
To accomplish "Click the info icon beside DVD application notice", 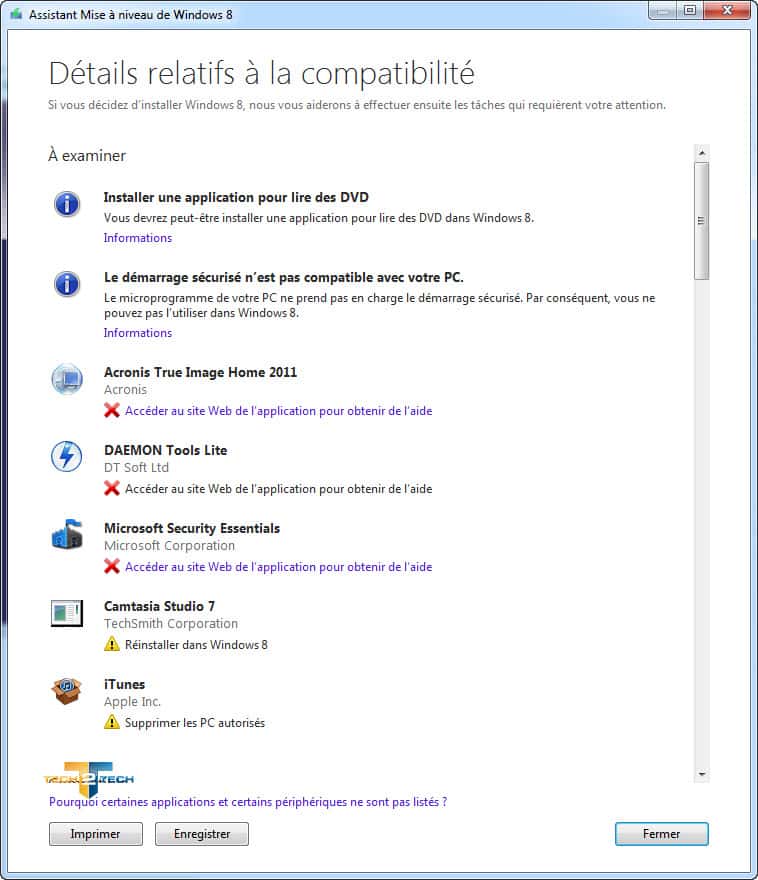I will coord(67,204).
